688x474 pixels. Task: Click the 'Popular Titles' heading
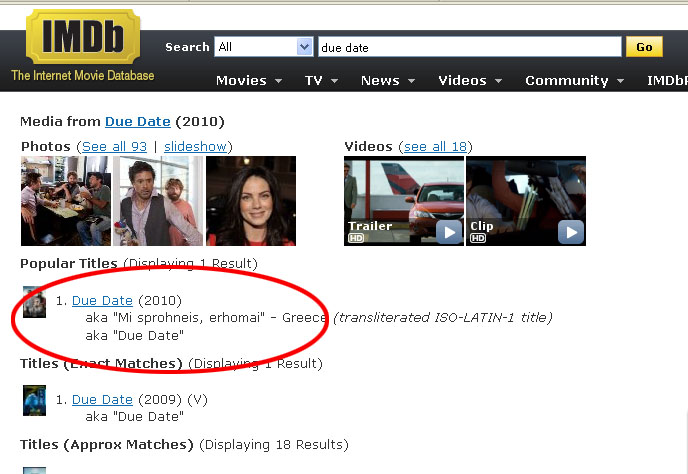point(69,263)
